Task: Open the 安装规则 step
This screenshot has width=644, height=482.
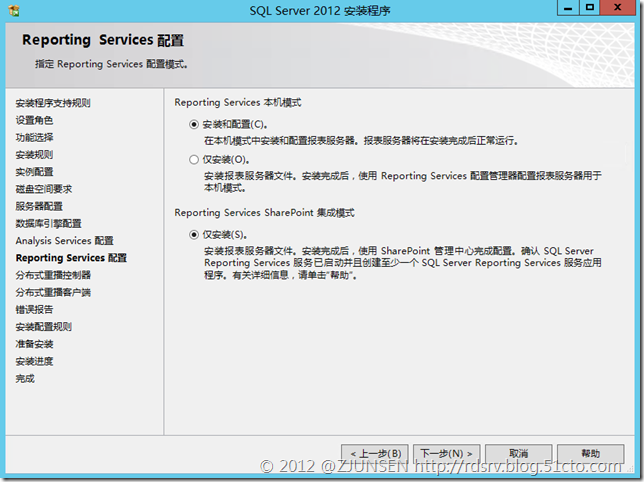Action: tap(34, 154)
